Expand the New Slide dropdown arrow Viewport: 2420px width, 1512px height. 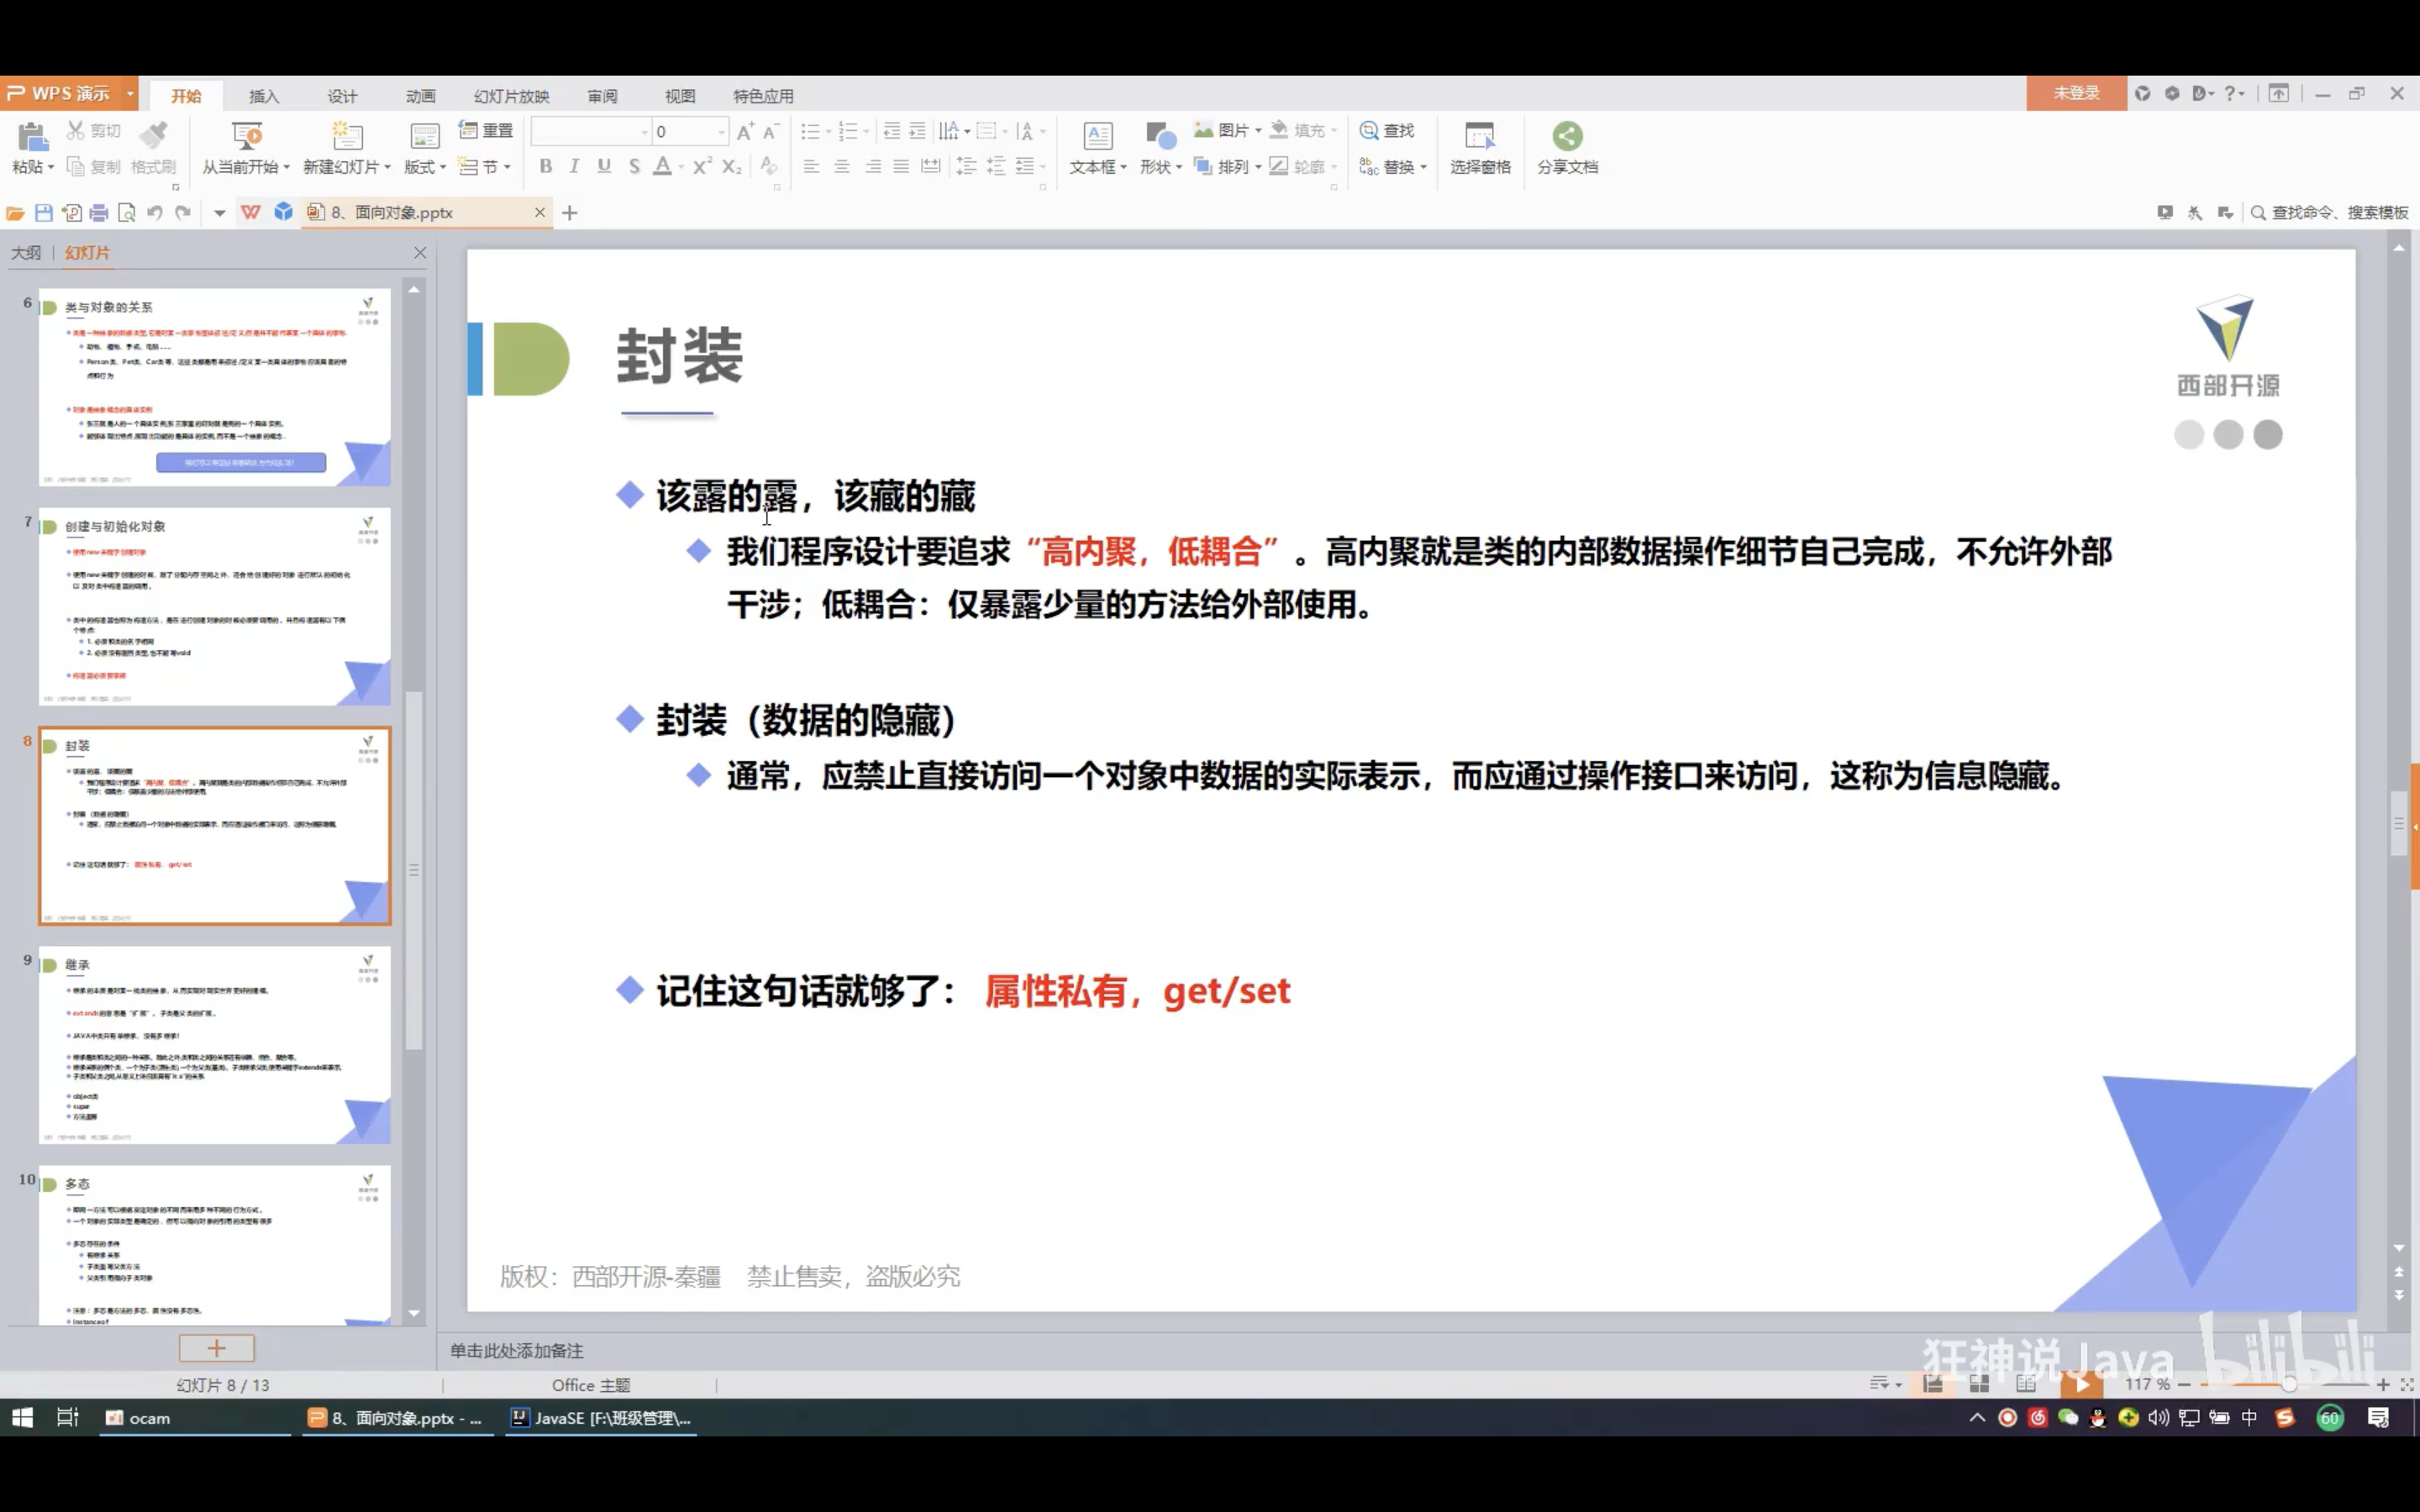[x=388, y=167]
